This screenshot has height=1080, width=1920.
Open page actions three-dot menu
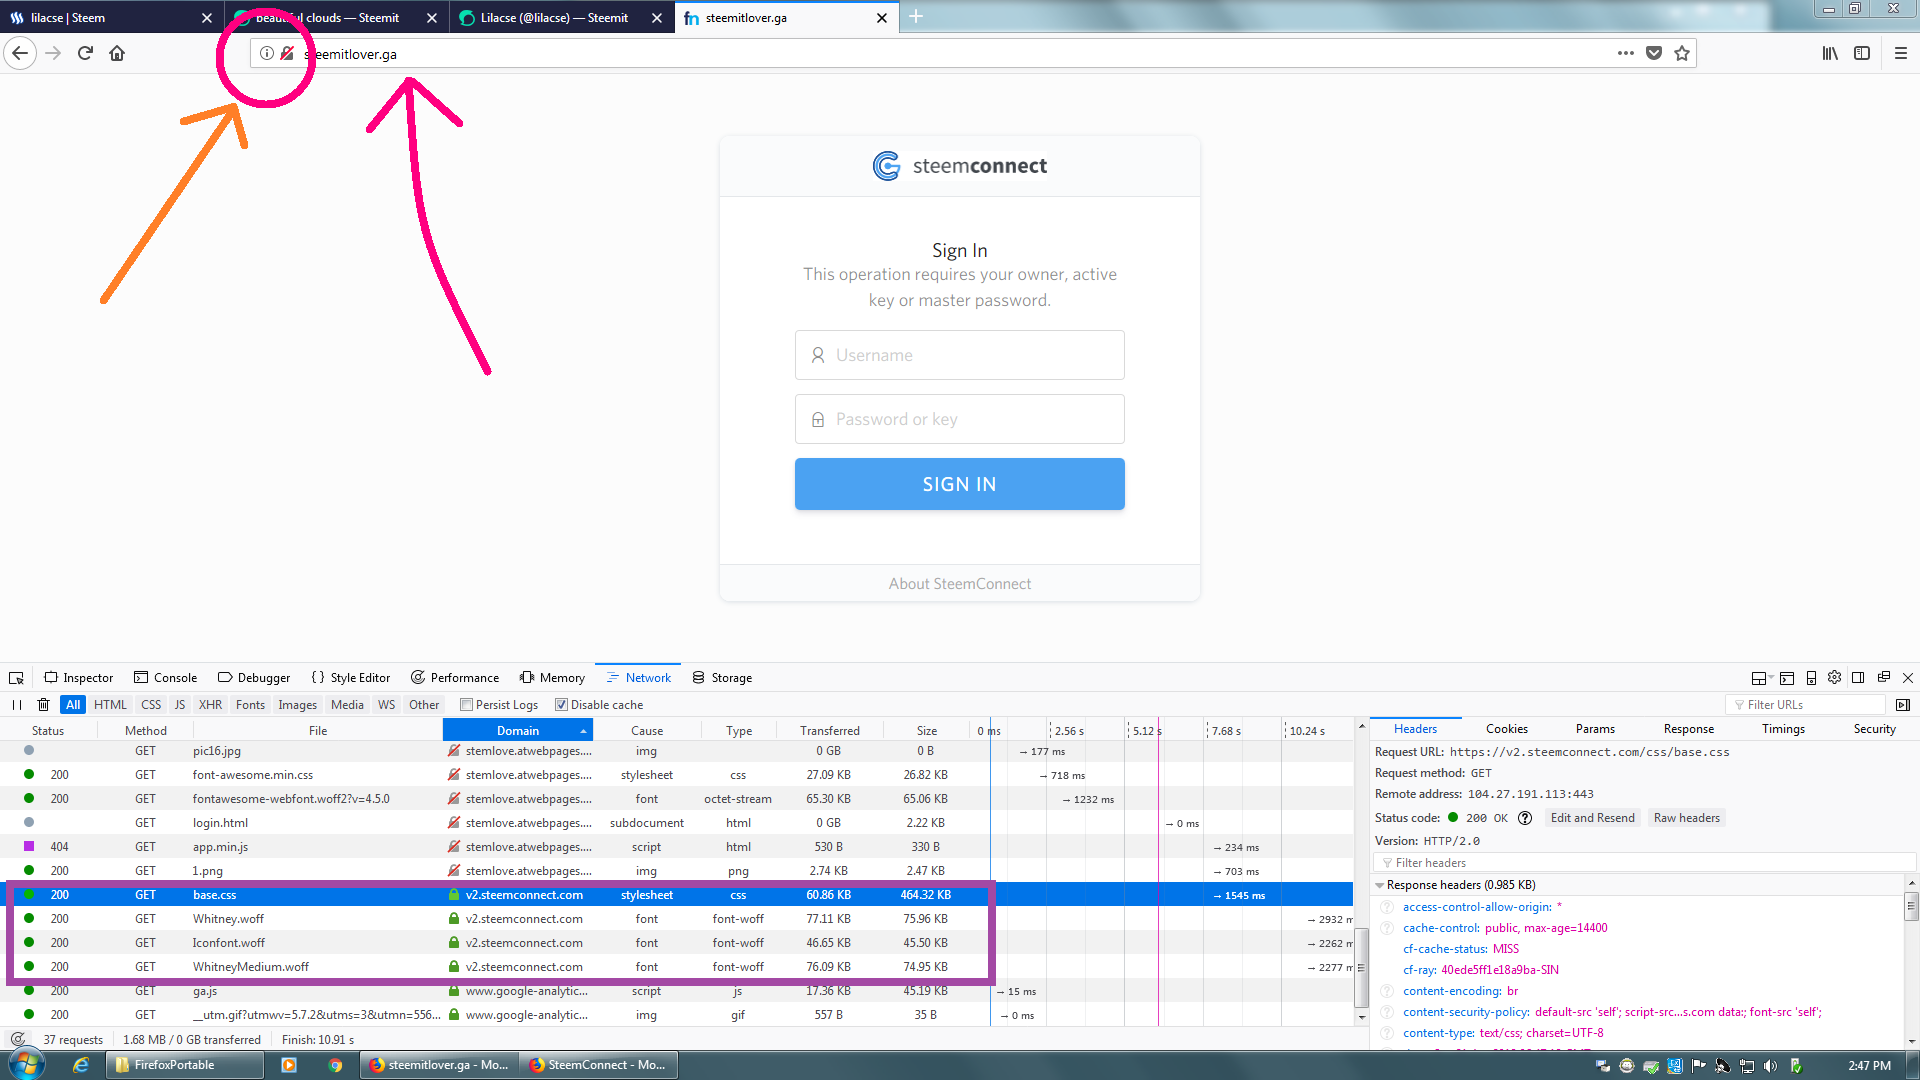(1626, 53)
